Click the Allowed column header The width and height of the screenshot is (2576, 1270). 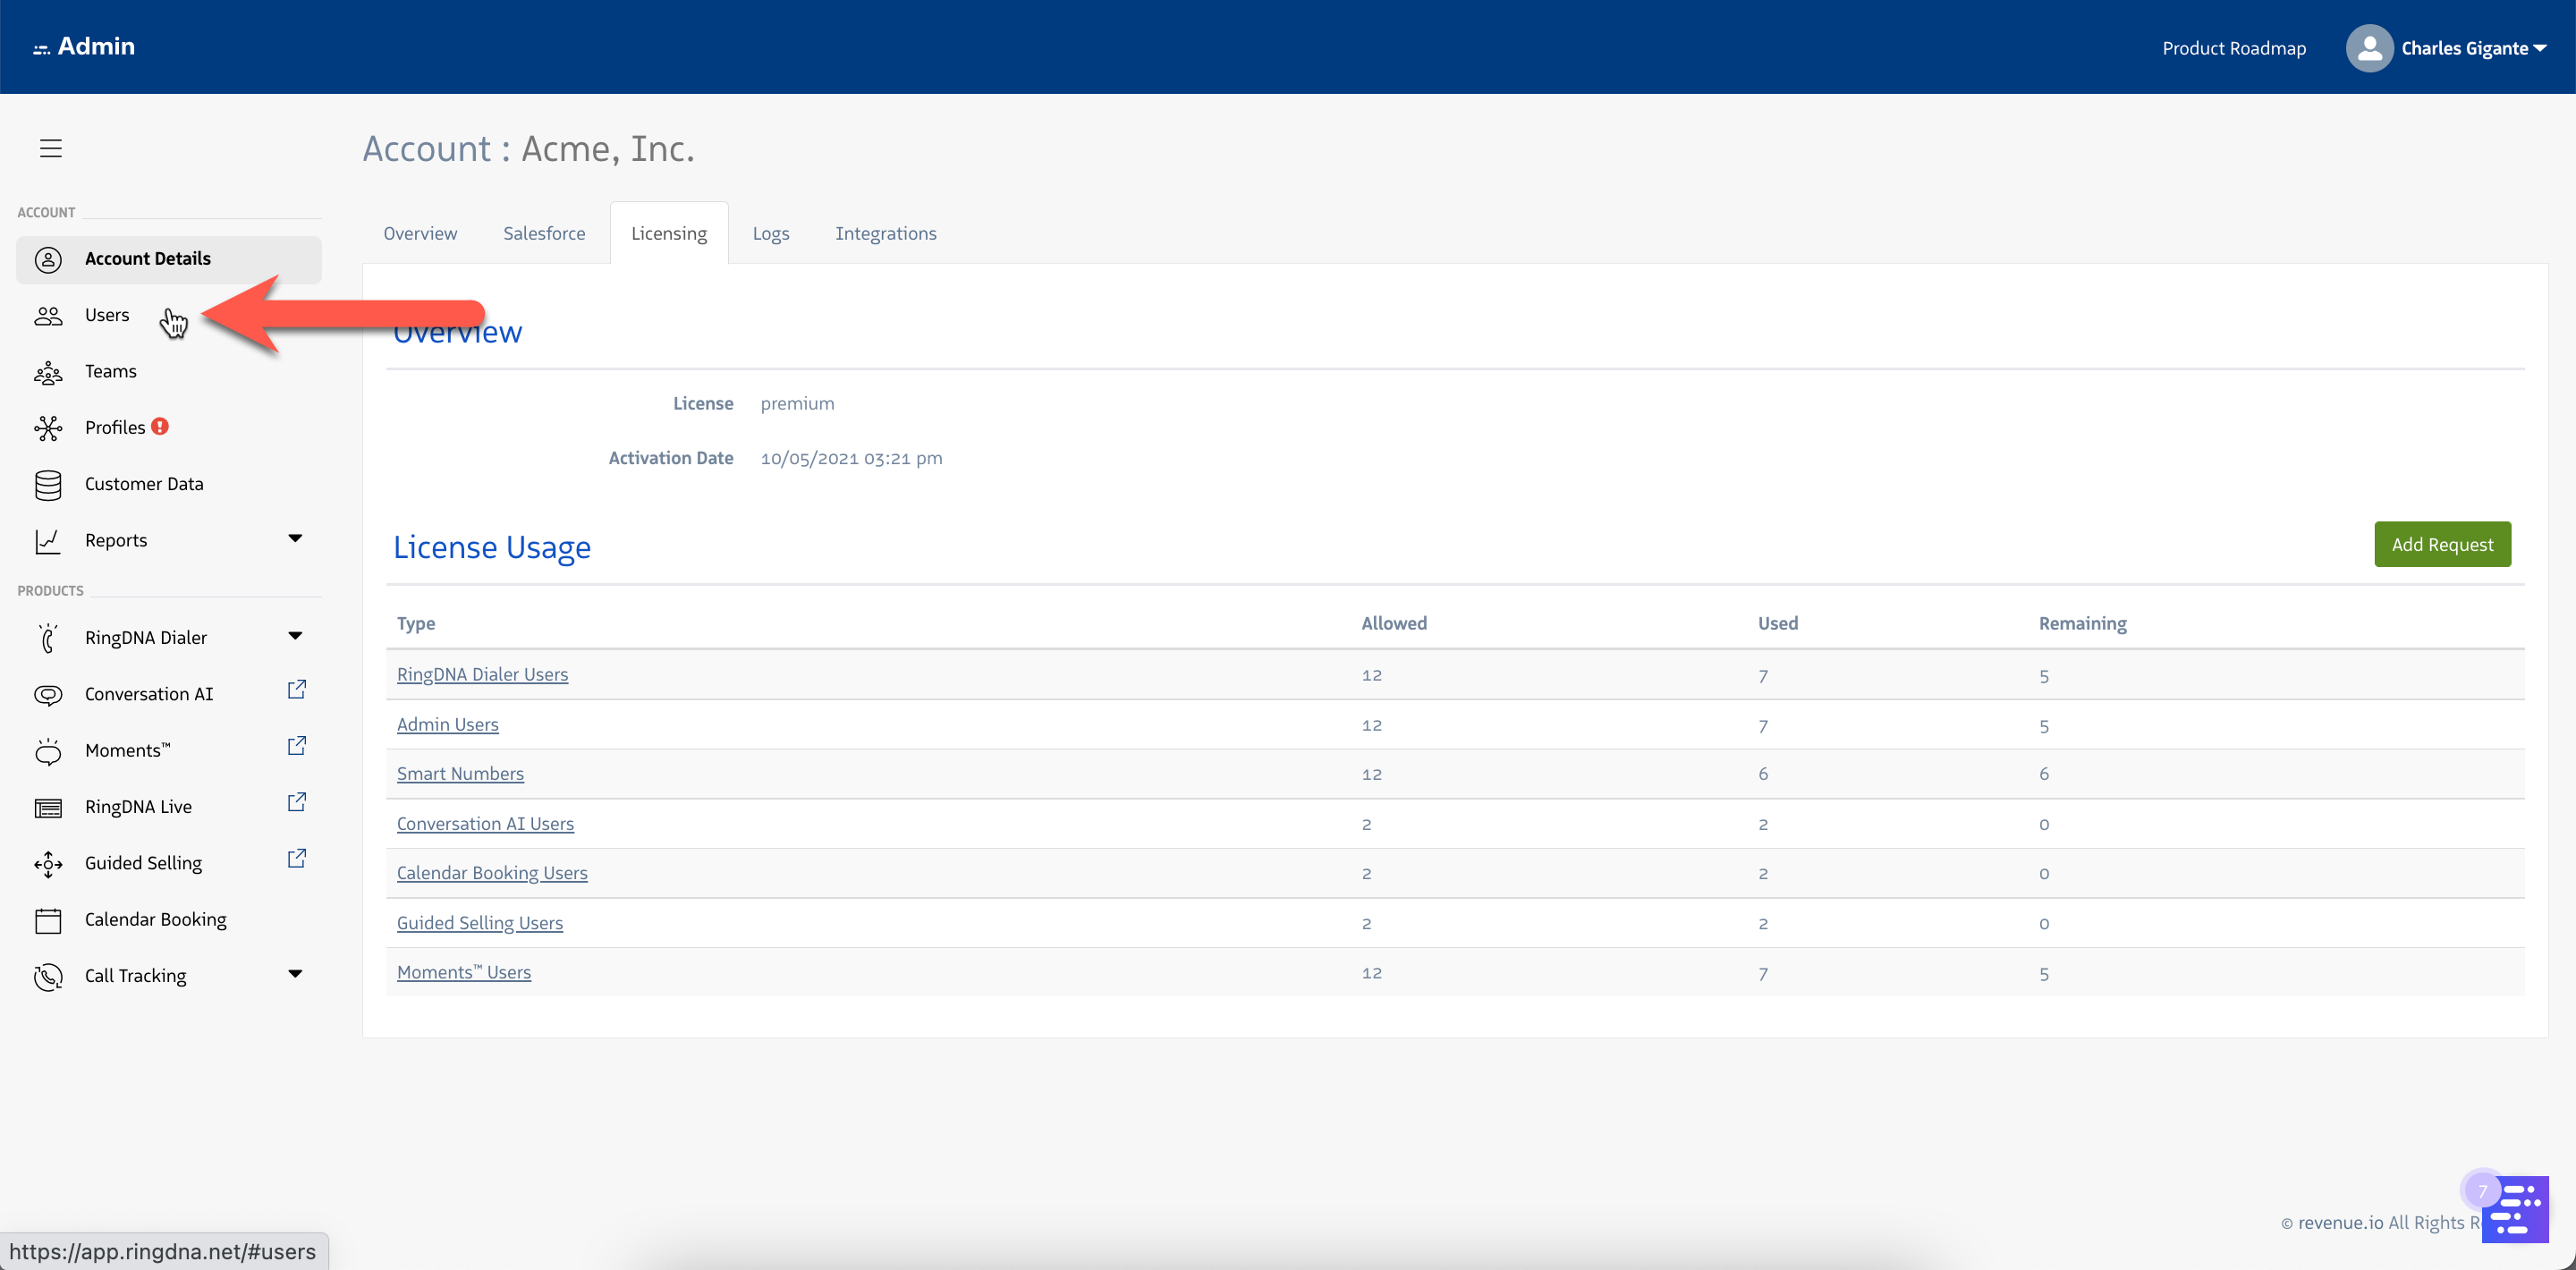(1393, 623)
